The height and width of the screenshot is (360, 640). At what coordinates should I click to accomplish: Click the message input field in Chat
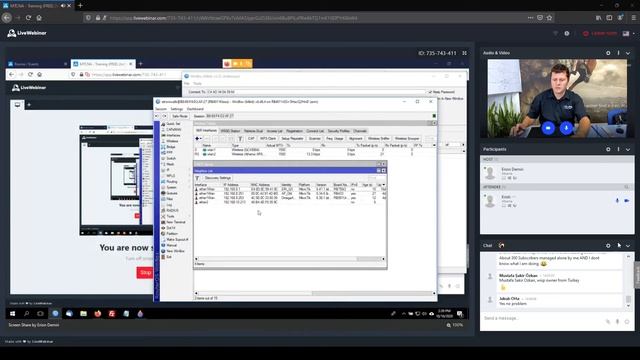[543, 318]
